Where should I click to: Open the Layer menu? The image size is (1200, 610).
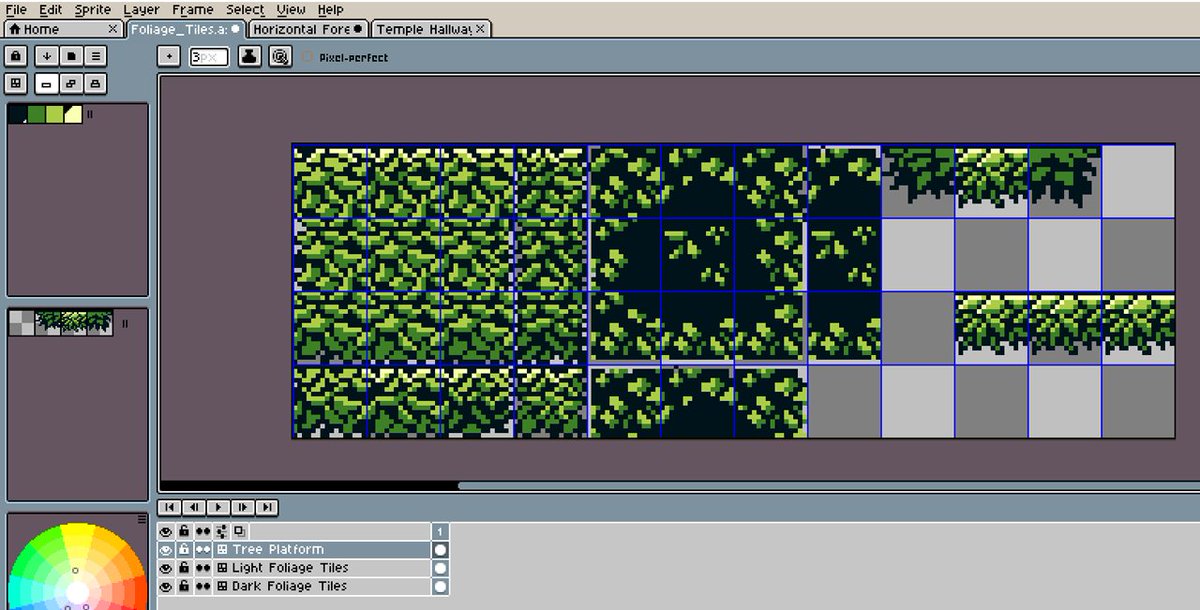(141, 9)
